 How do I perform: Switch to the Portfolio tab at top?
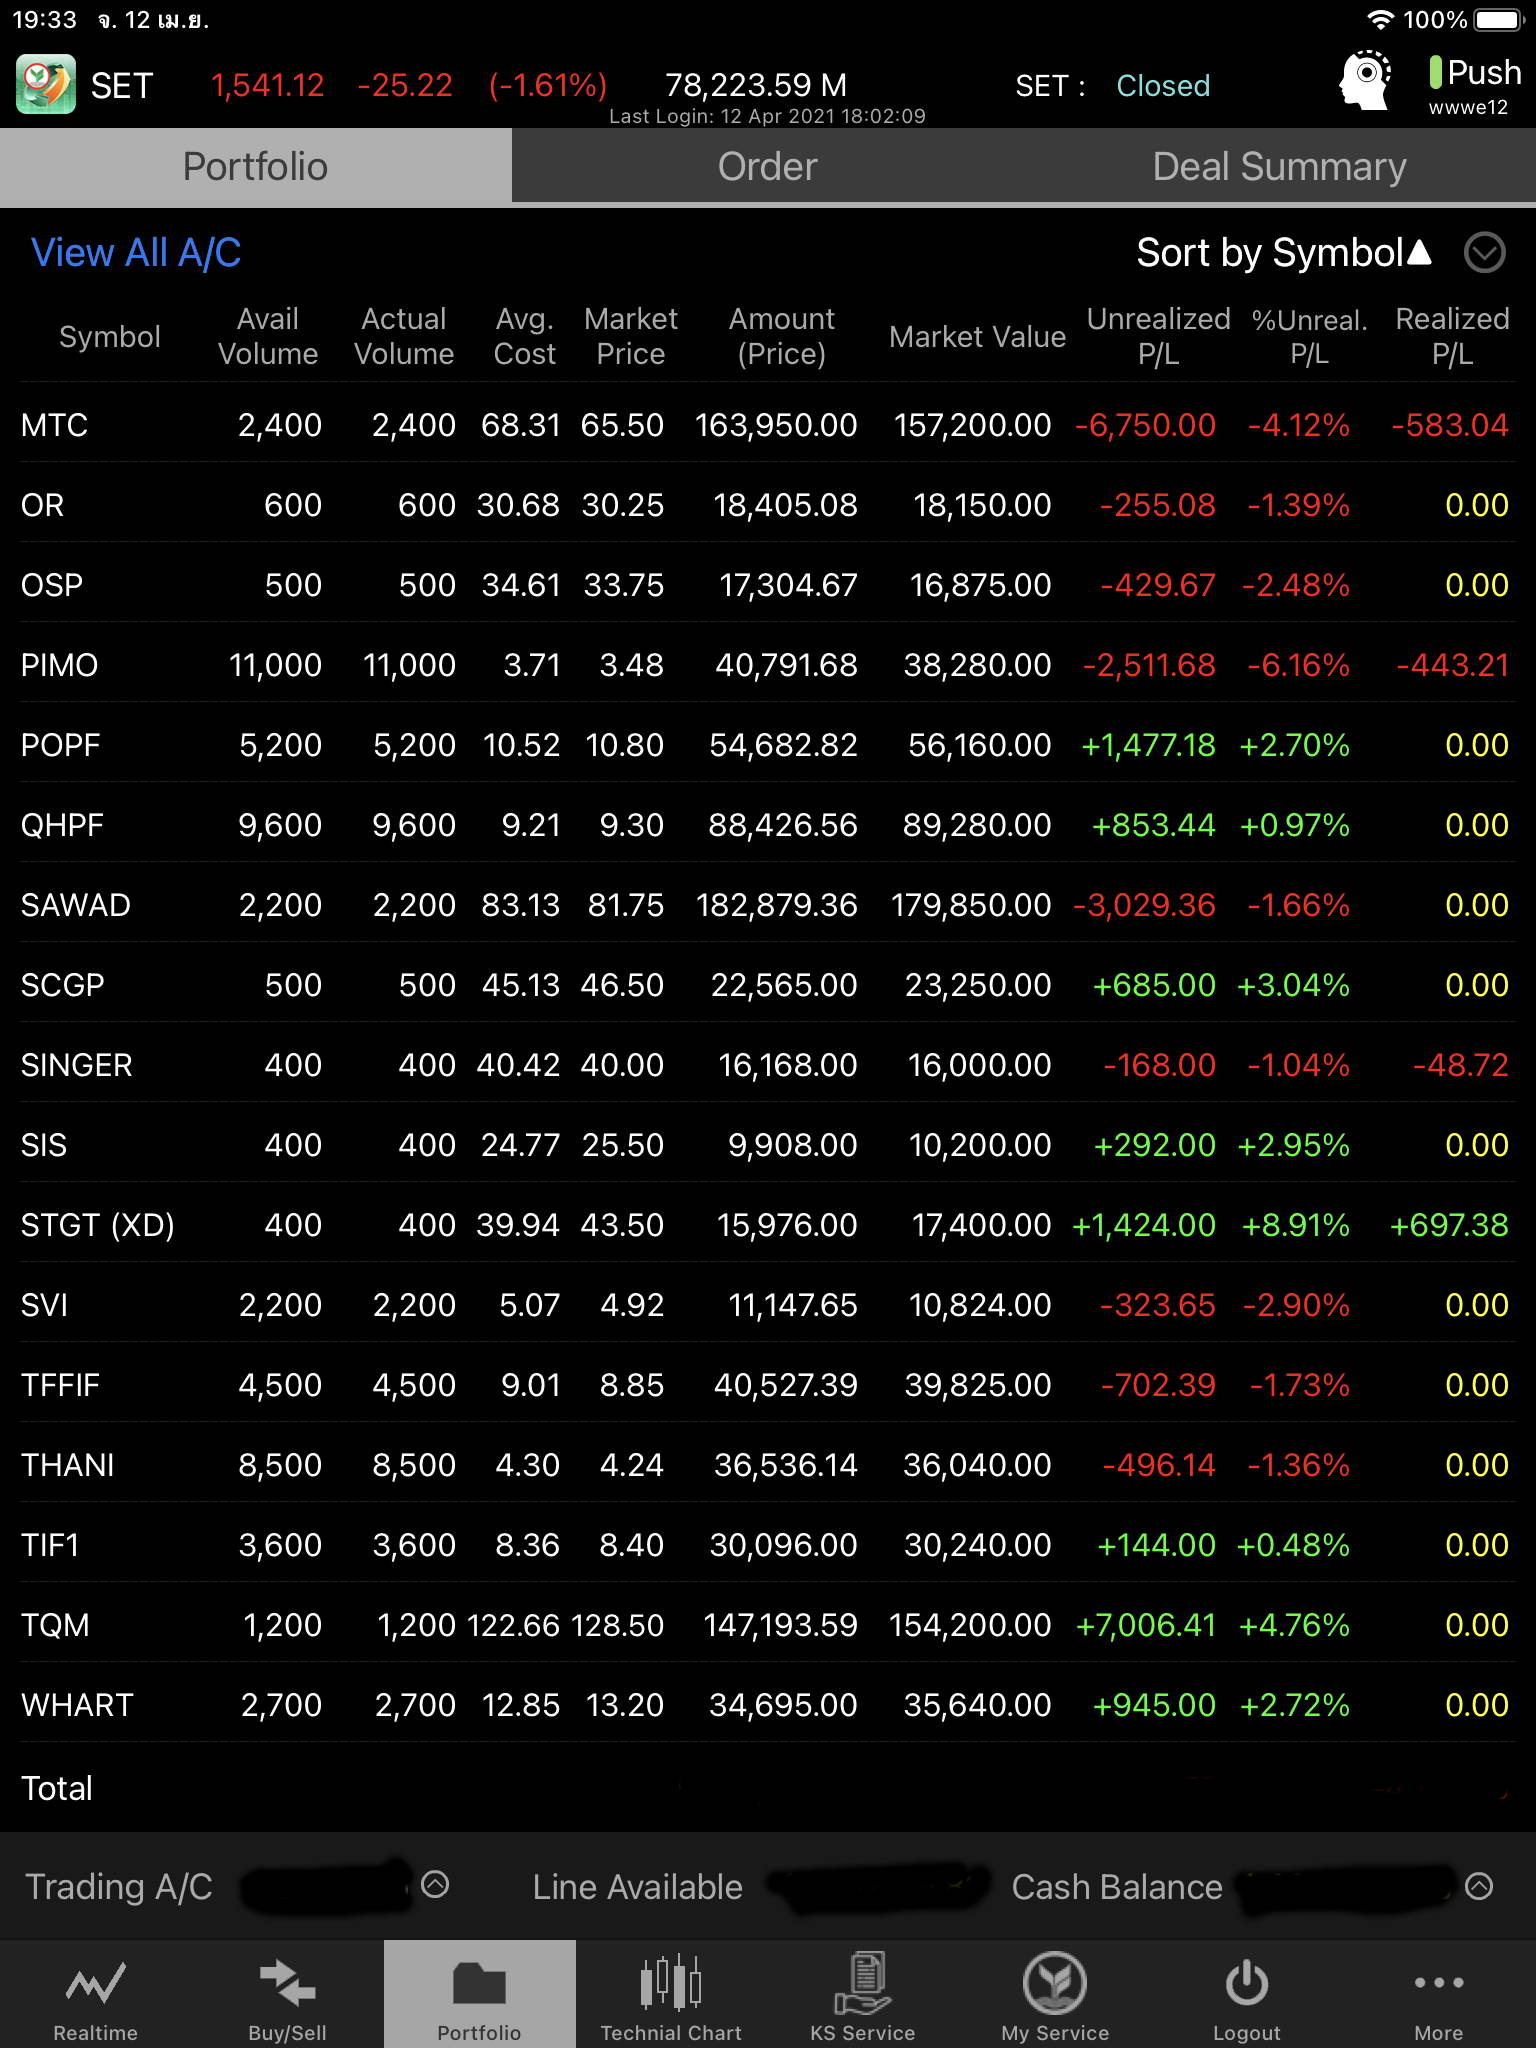(x=256, y=167)
